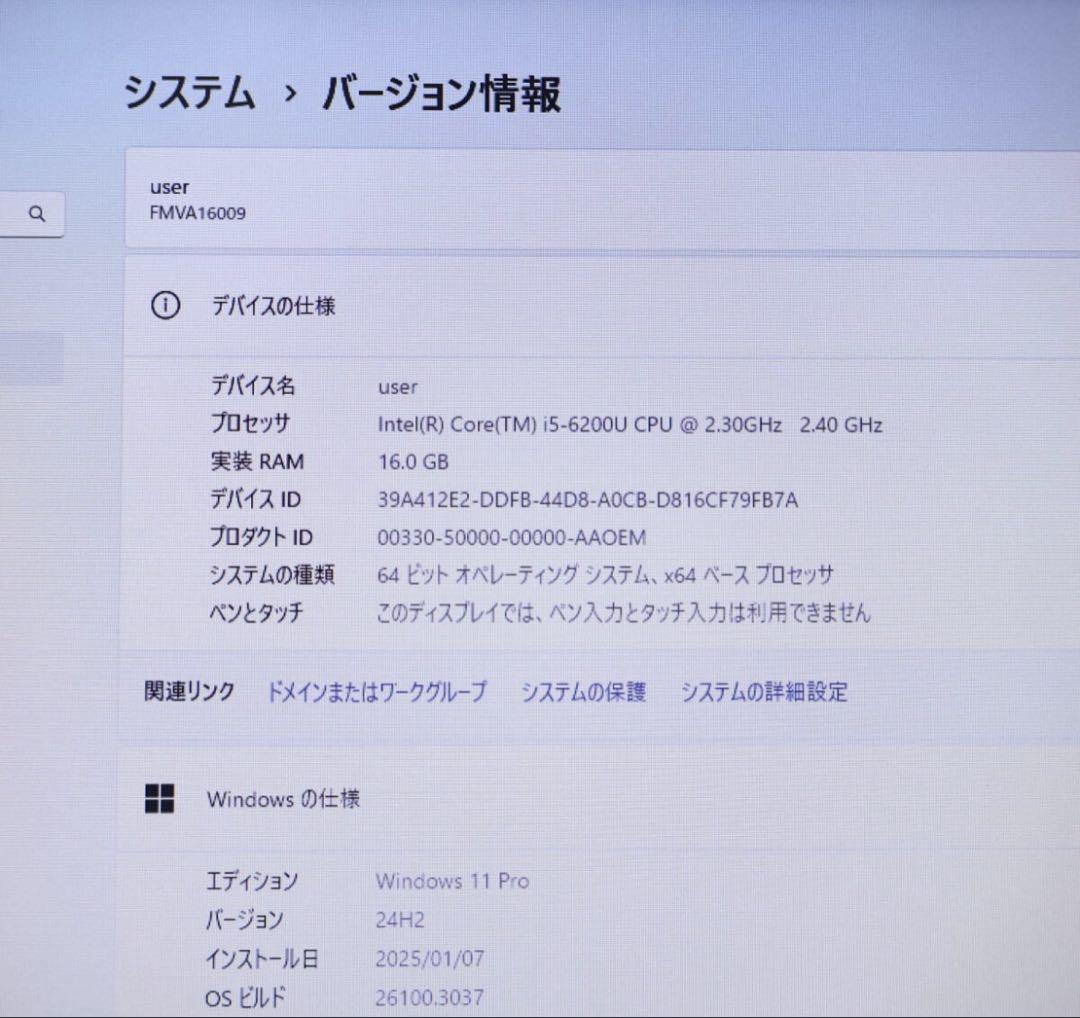1080x1018 pixels.
Task: Click the OS ビルド label
Action: 245,997
